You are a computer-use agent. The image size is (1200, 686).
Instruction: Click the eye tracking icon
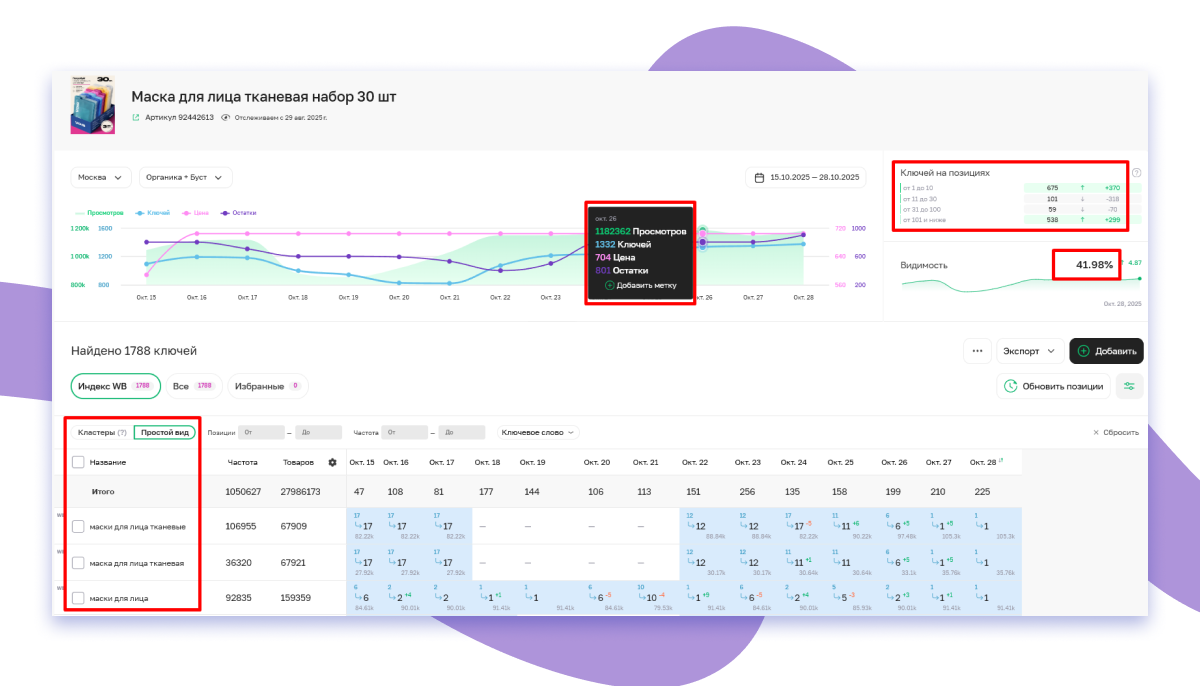[225, 117]
